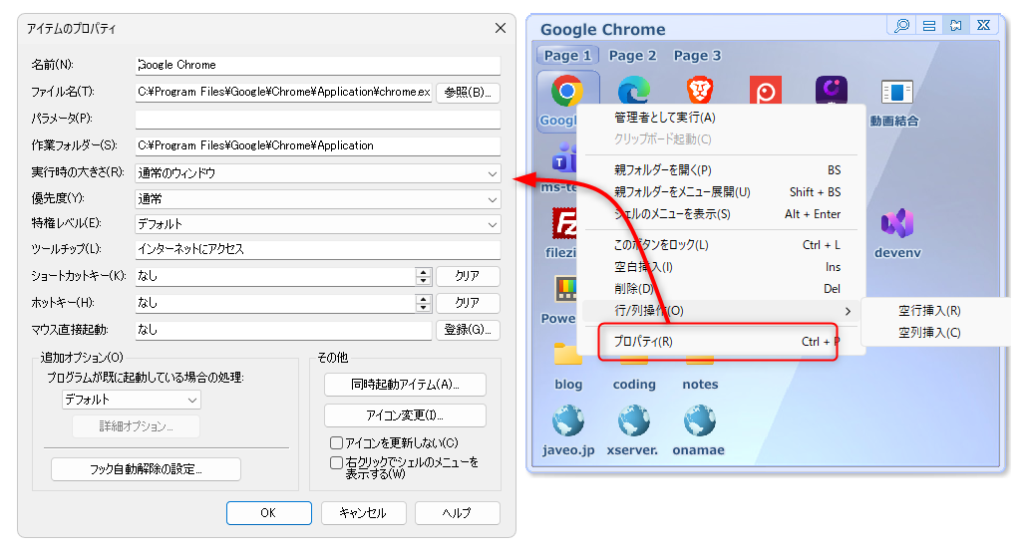
Task: Focus the マウス直接起動 field
Action: click(x=284, y=330)
